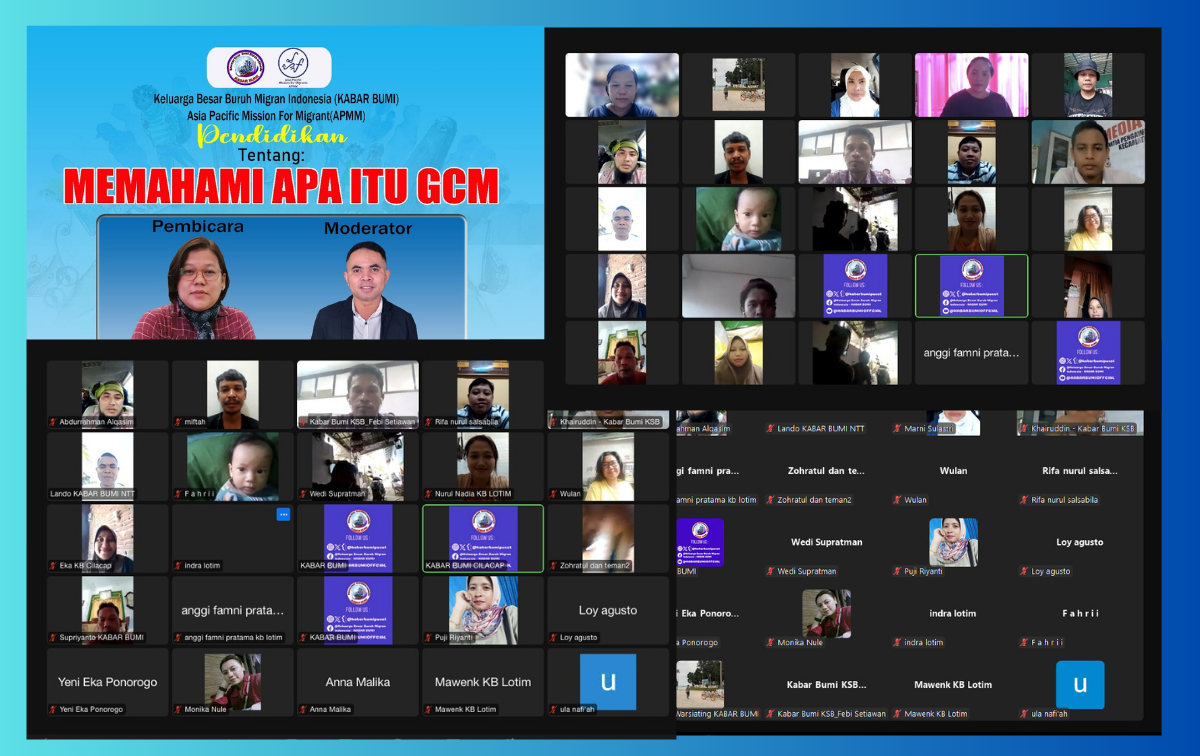Click 'Mawenk KB Lotim' large name in left gallery
The image size is (1200, 756).
[x=483, y=682]
